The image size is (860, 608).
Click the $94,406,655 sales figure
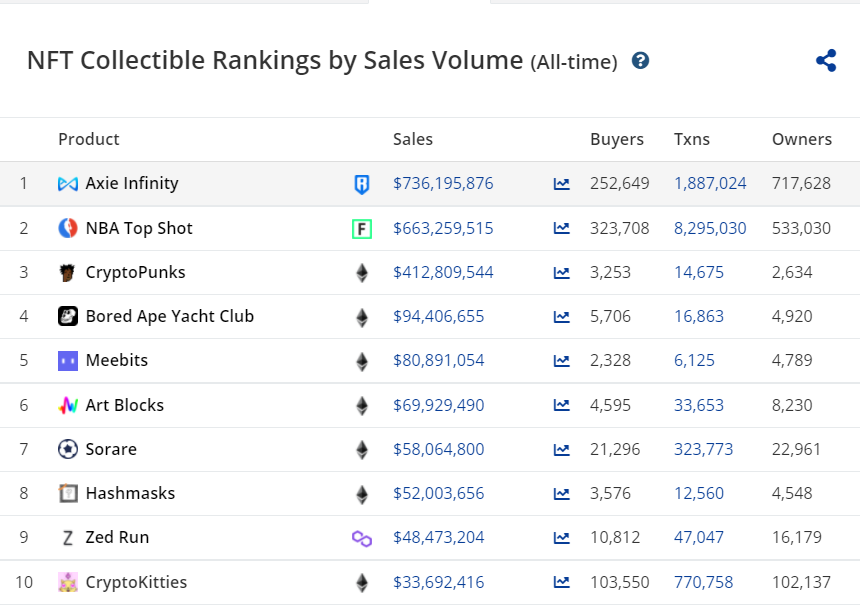(x=438, y=316)
